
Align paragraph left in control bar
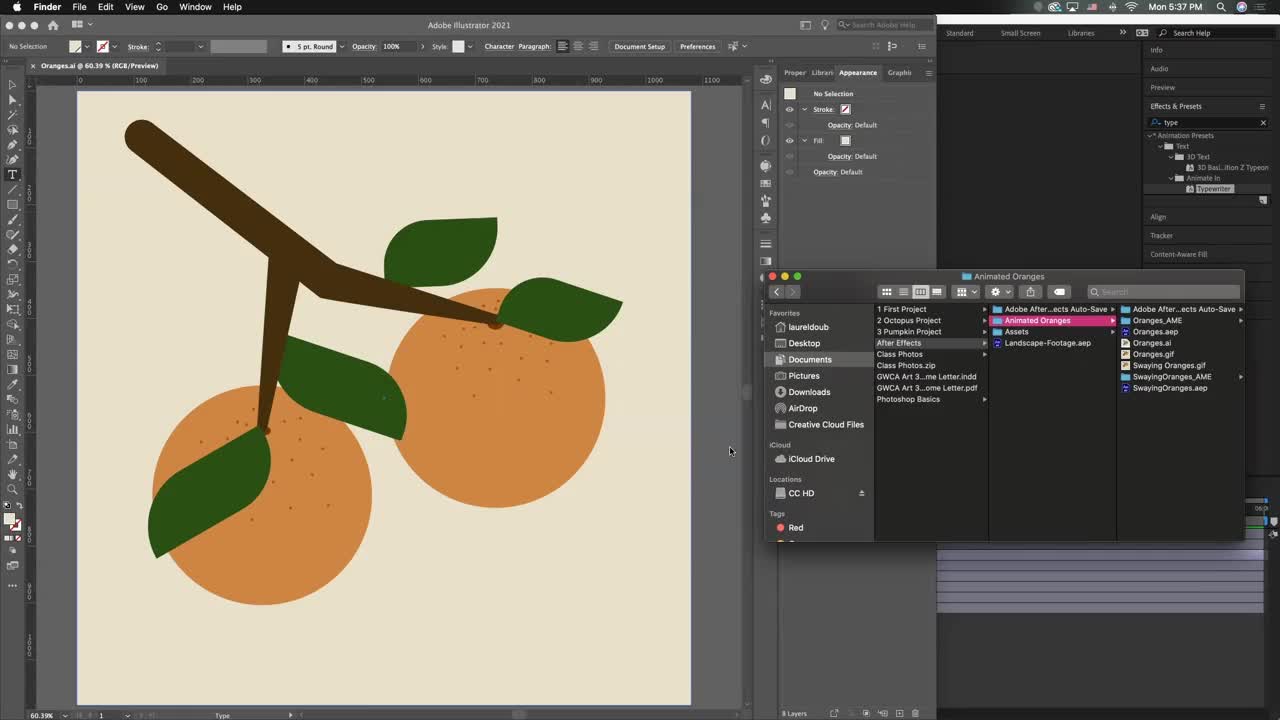[x=562, y=46]
